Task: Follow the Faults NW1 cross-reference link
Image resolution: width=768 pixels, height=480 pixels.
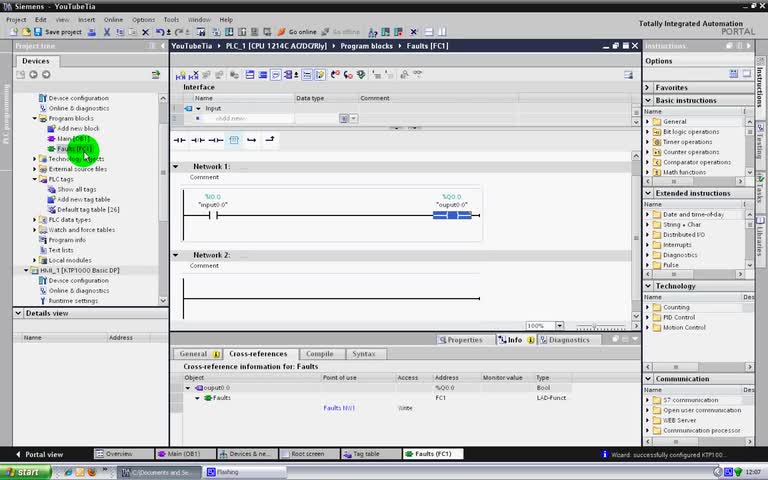Action: 339,408
